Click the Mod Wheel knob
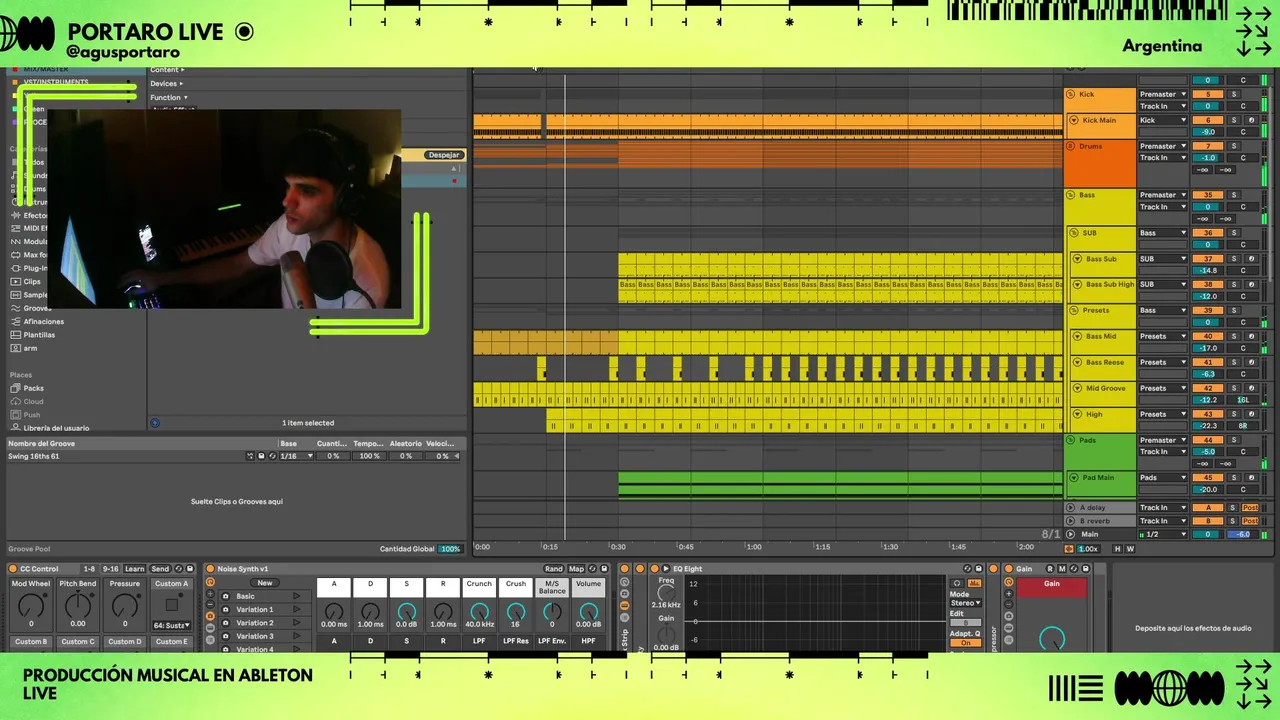Image resolution: width=1280 pixels, height=720 pixels. pos(31,606)
